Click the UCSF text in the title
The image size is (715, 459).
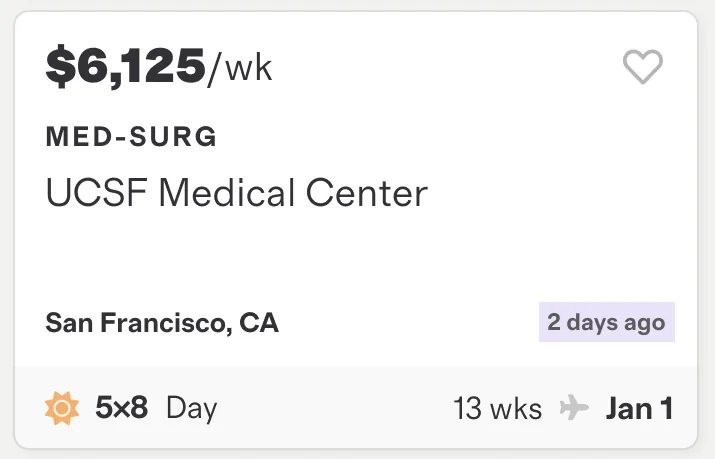97,193
